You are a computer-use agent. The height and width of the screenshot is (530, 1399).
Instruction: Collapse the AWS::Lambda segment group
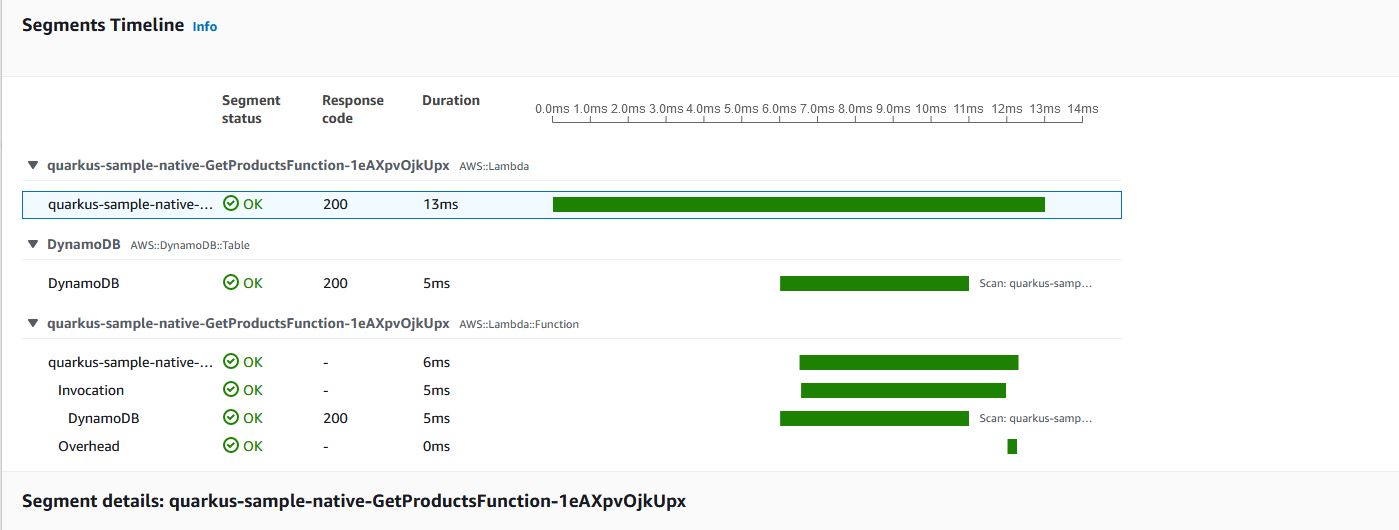[x=33, y=165]
